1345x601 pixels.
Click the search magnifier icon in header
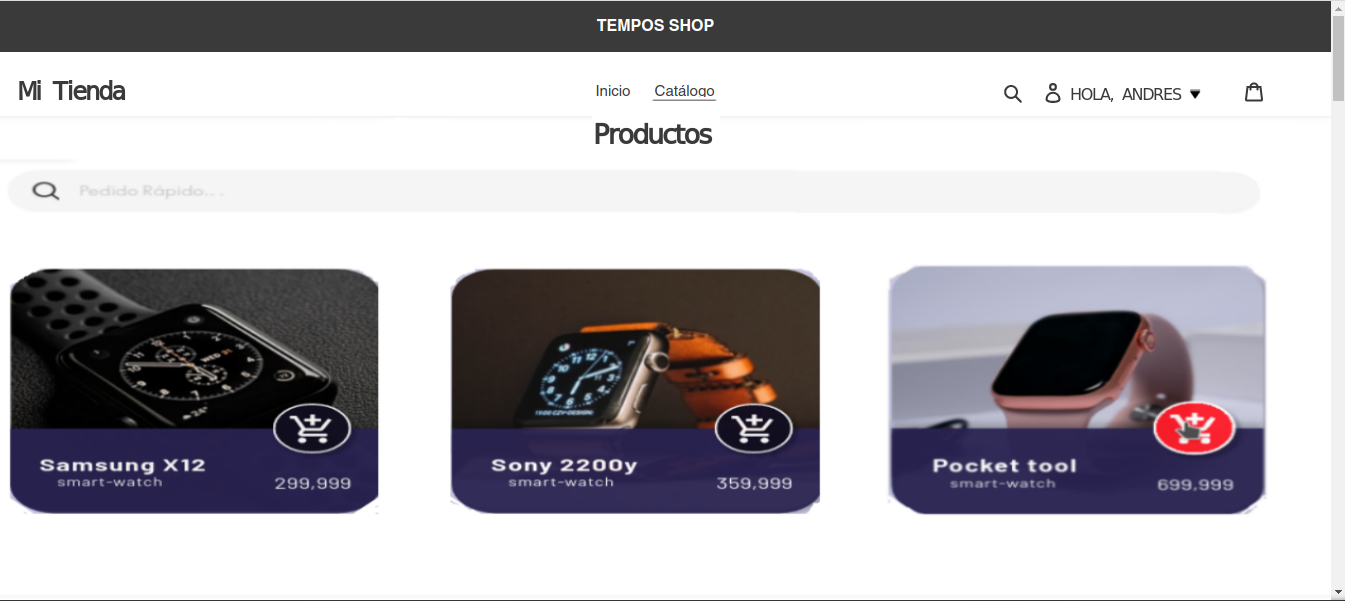(1012, 94)
